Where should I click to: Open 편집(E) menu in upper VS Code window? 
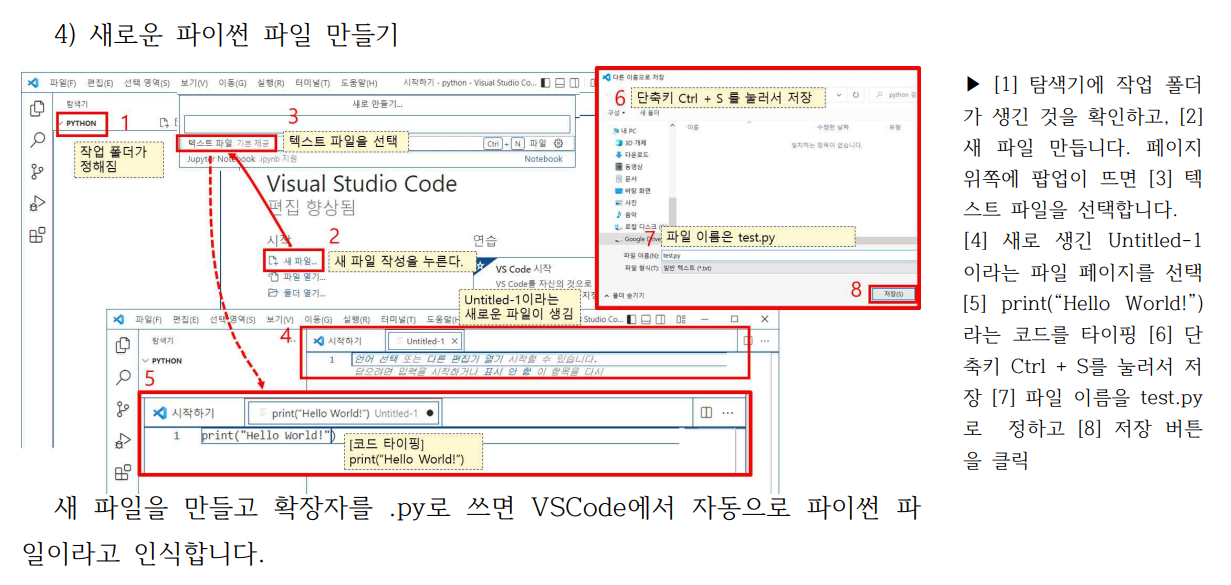click(100, 83)
